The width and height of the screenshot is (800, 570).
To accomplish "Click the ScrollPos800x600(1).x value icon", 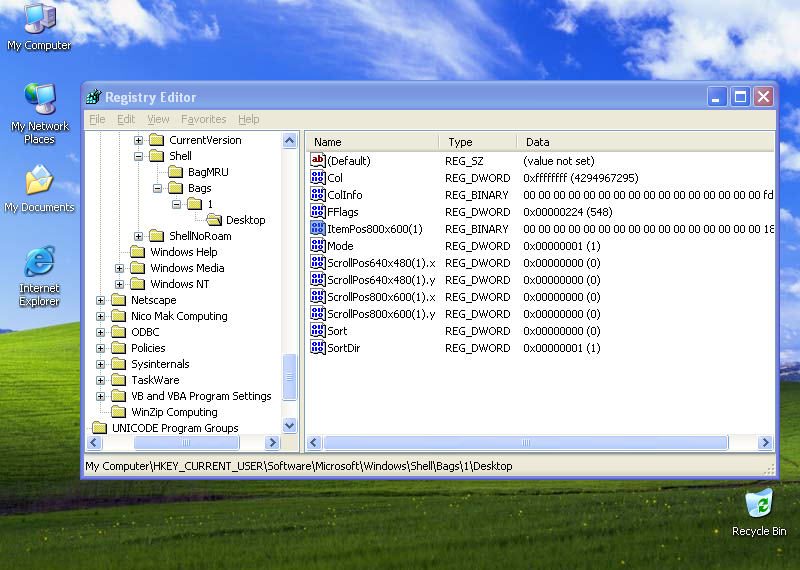I will [x=317, y=296].
